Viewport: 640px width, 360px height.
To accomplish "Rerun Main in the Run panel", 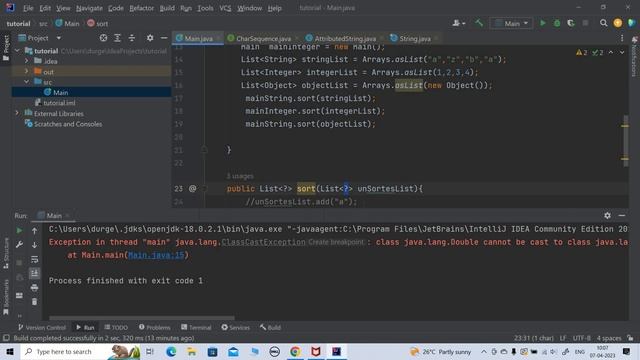I will pyautogui.click(x=19, y=231).
